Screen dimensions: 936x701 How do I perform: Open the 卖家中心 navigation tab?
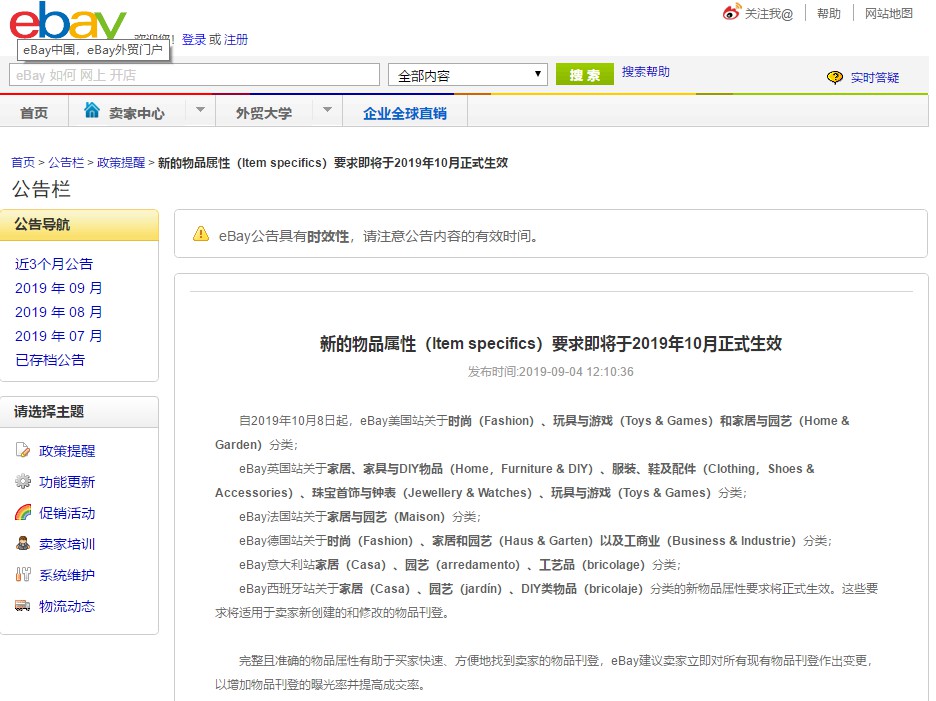[x=136, y=113]
